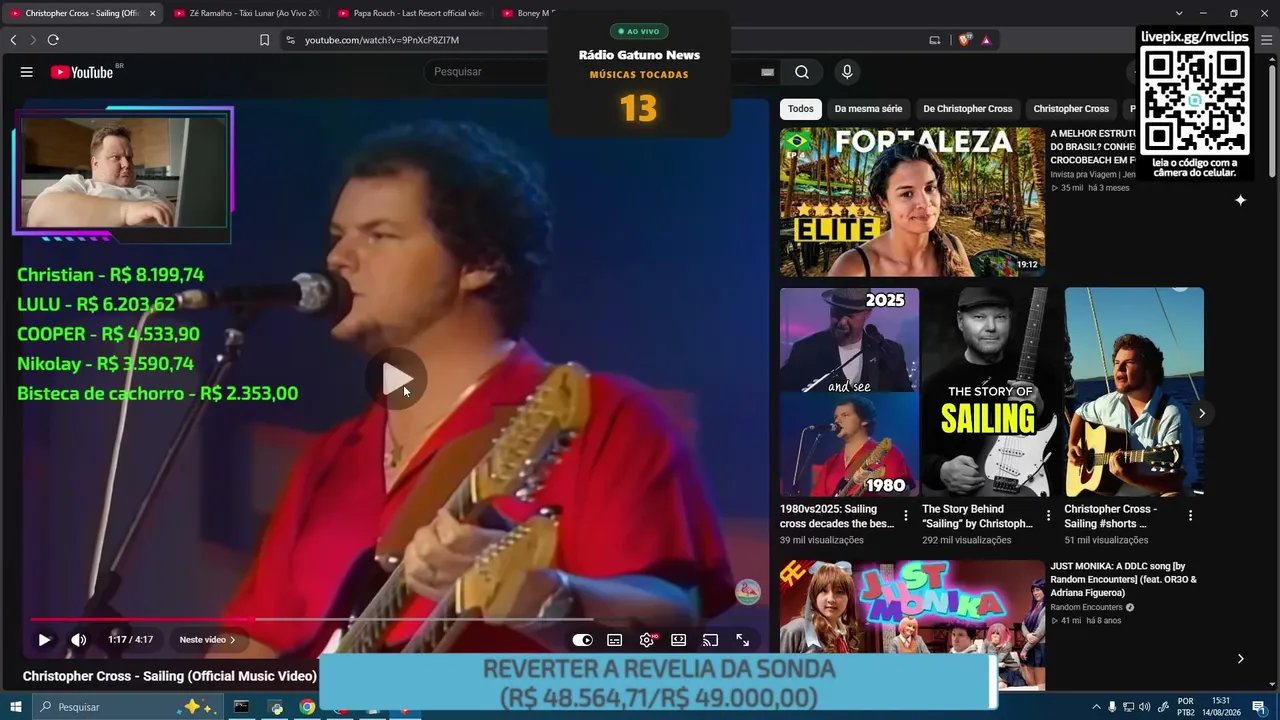The image size is (1280, 720).
Task: Open options for The Story Behind Sailing
Action: point(1048,516)
